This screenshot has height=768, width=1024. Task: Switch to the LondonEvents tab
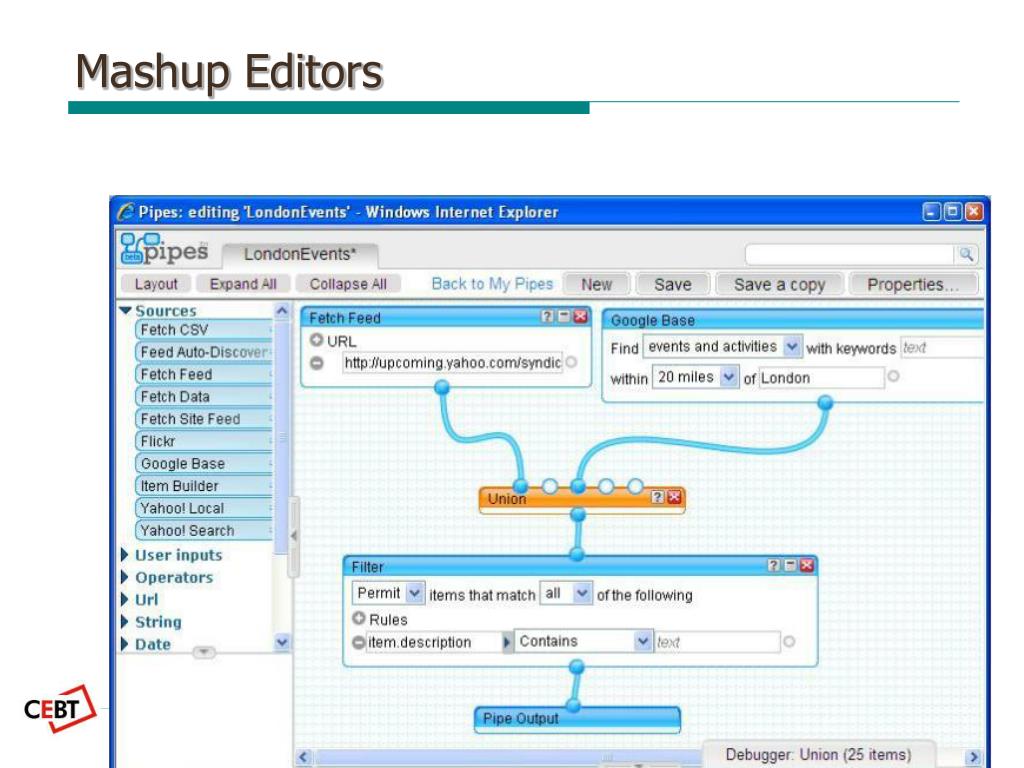tap(300, 254)
